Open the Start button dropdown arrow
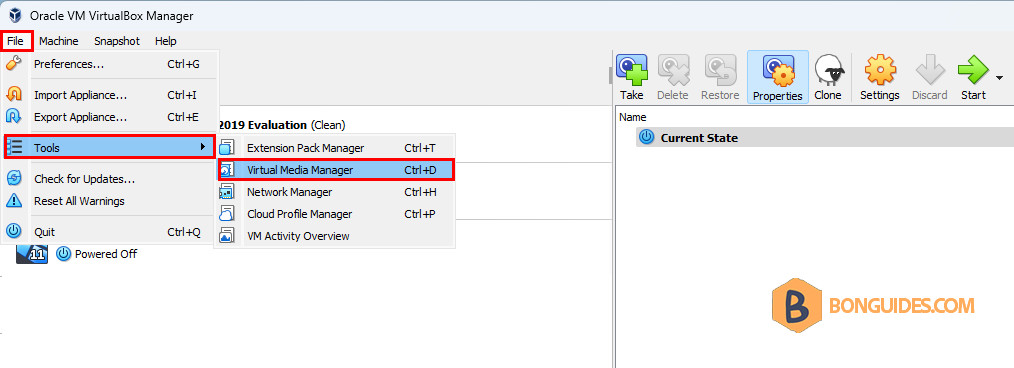The width and height of the screenshot is (1014, 368). pos(999,78)
